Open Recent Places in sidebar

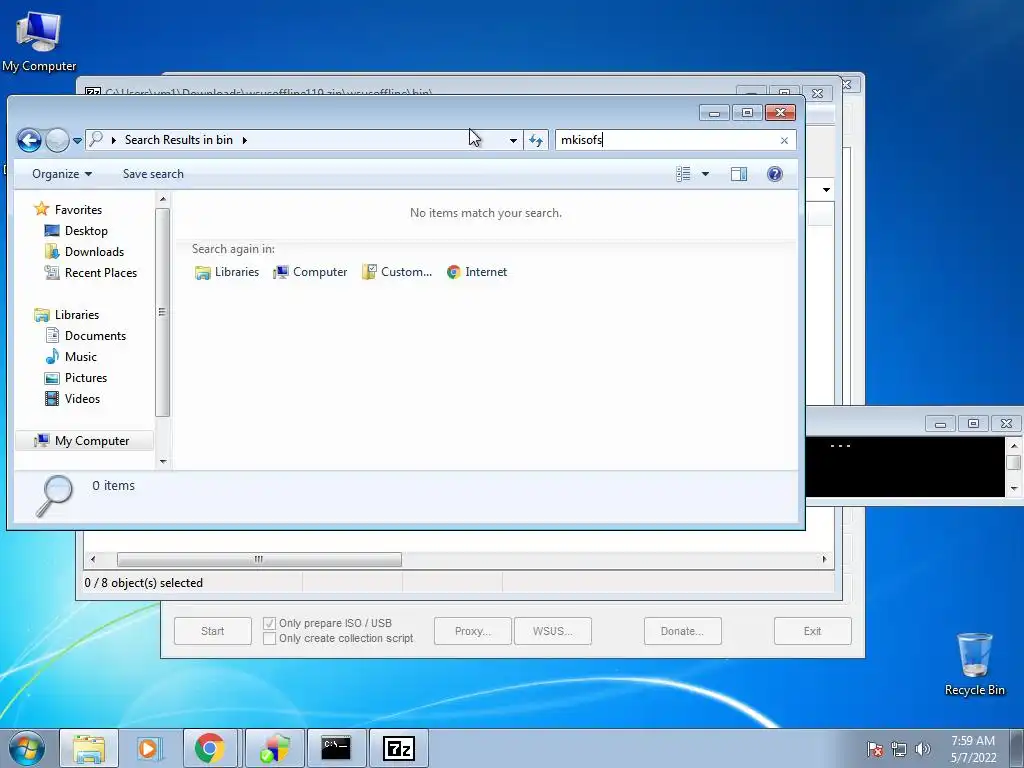coord(100,272)
